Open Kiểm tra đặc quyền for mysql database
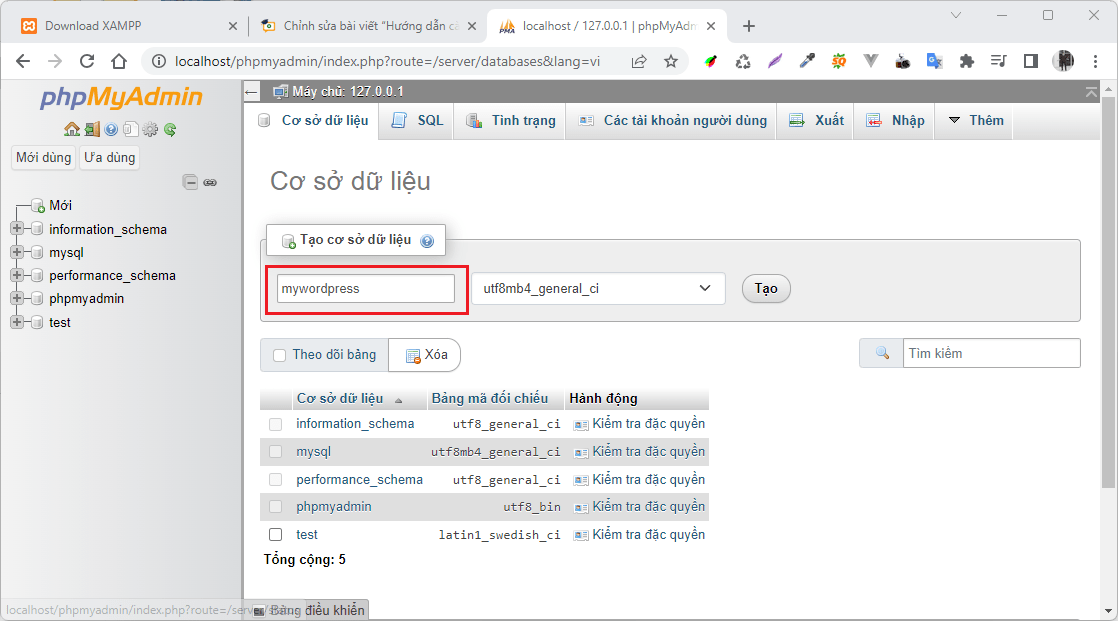 pos(645,451)
